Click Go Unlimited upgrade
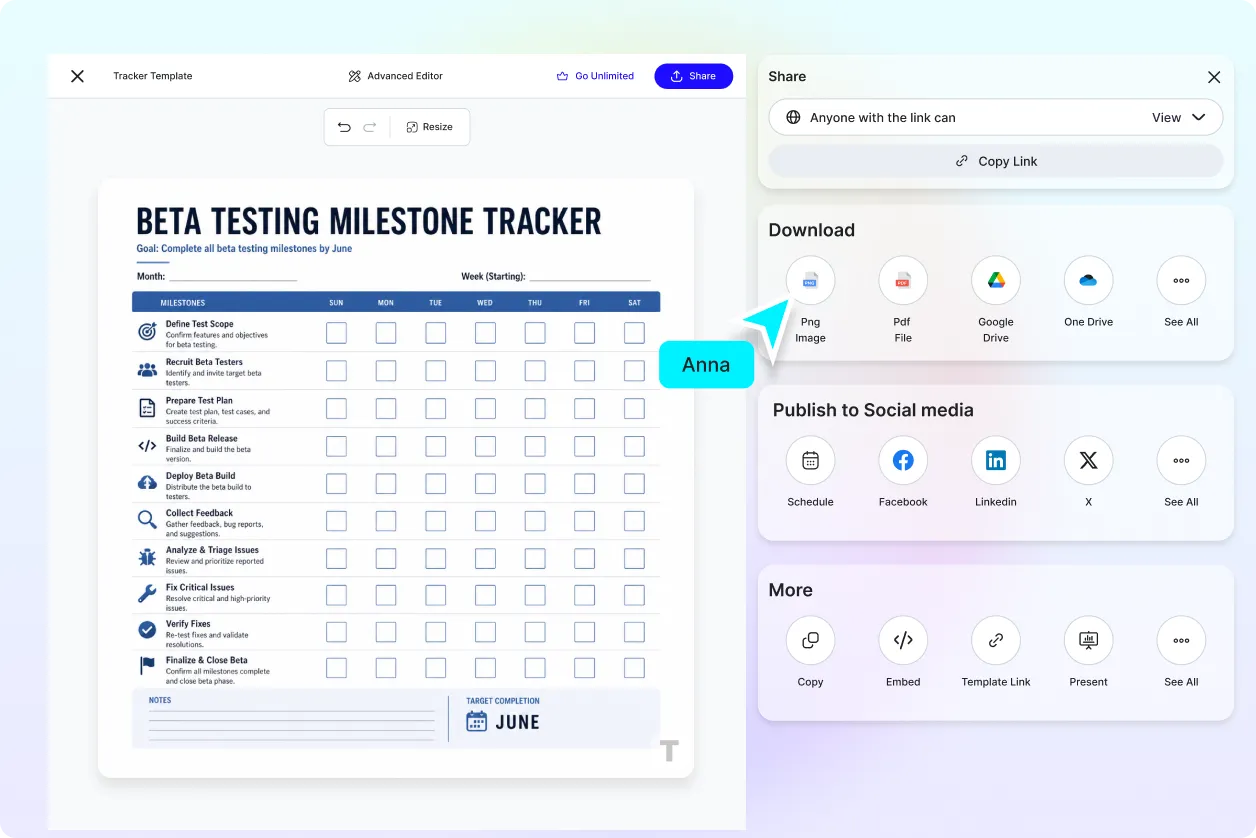The image size is (1256, 838). pos(595,76)
